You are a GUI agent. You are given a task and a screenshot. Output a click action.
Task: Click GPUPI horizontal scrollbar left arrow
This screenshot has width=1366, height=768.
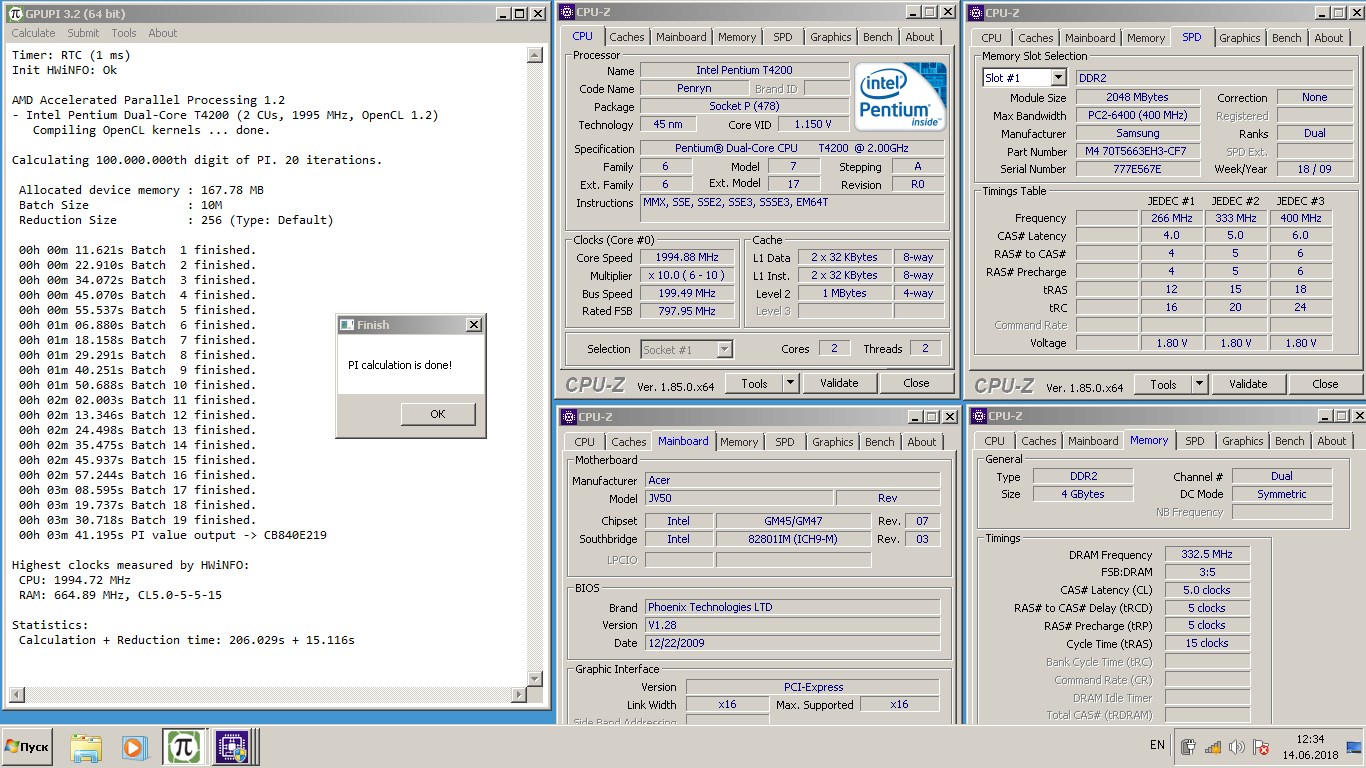click(16, 695)
